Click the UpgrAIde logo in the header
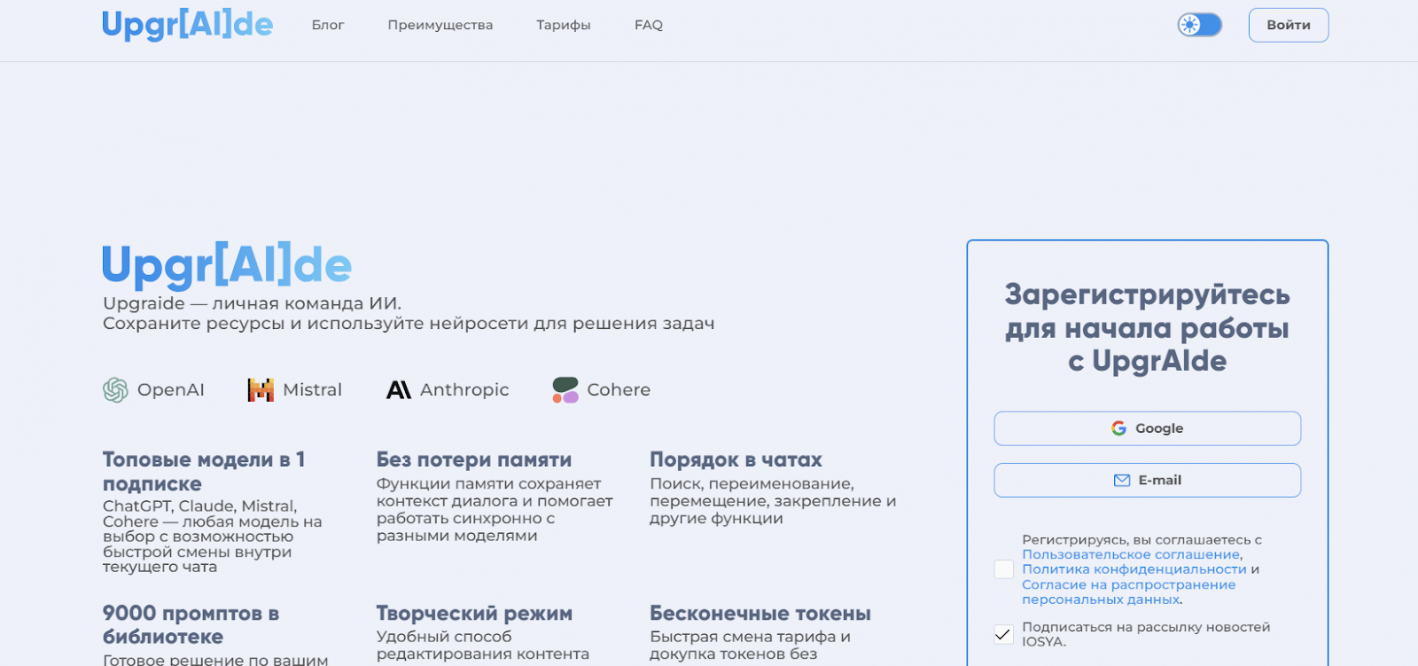Screen dimensions: 1418x666 (x=187, y=25)
